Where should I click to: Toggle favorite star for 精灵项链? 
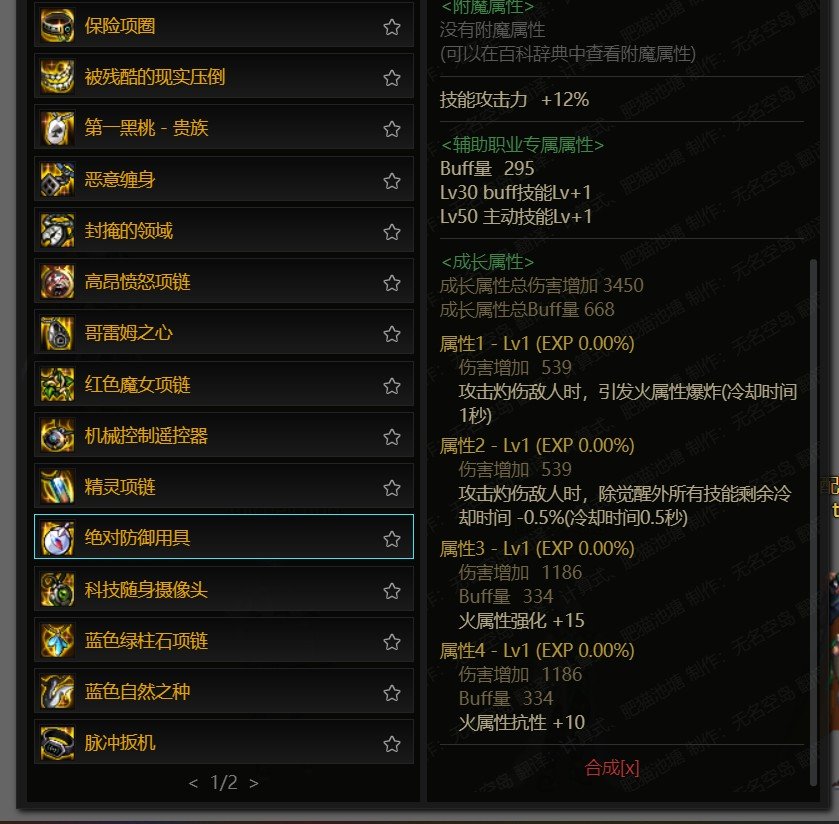pos(392,487)
